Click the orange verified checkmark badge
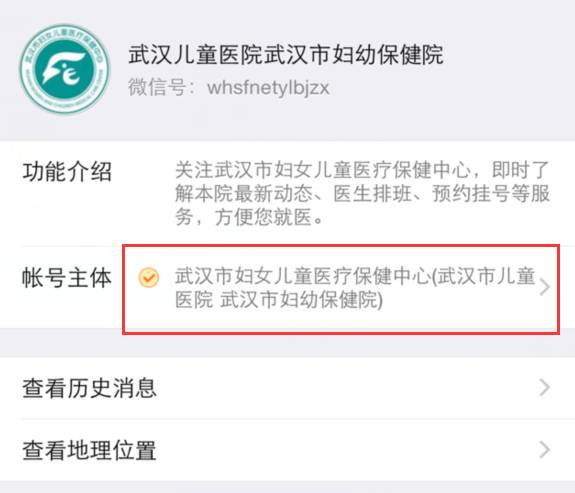Image resolution: width=575 pixels, height=493 pixels. click(x=149, y=277)
